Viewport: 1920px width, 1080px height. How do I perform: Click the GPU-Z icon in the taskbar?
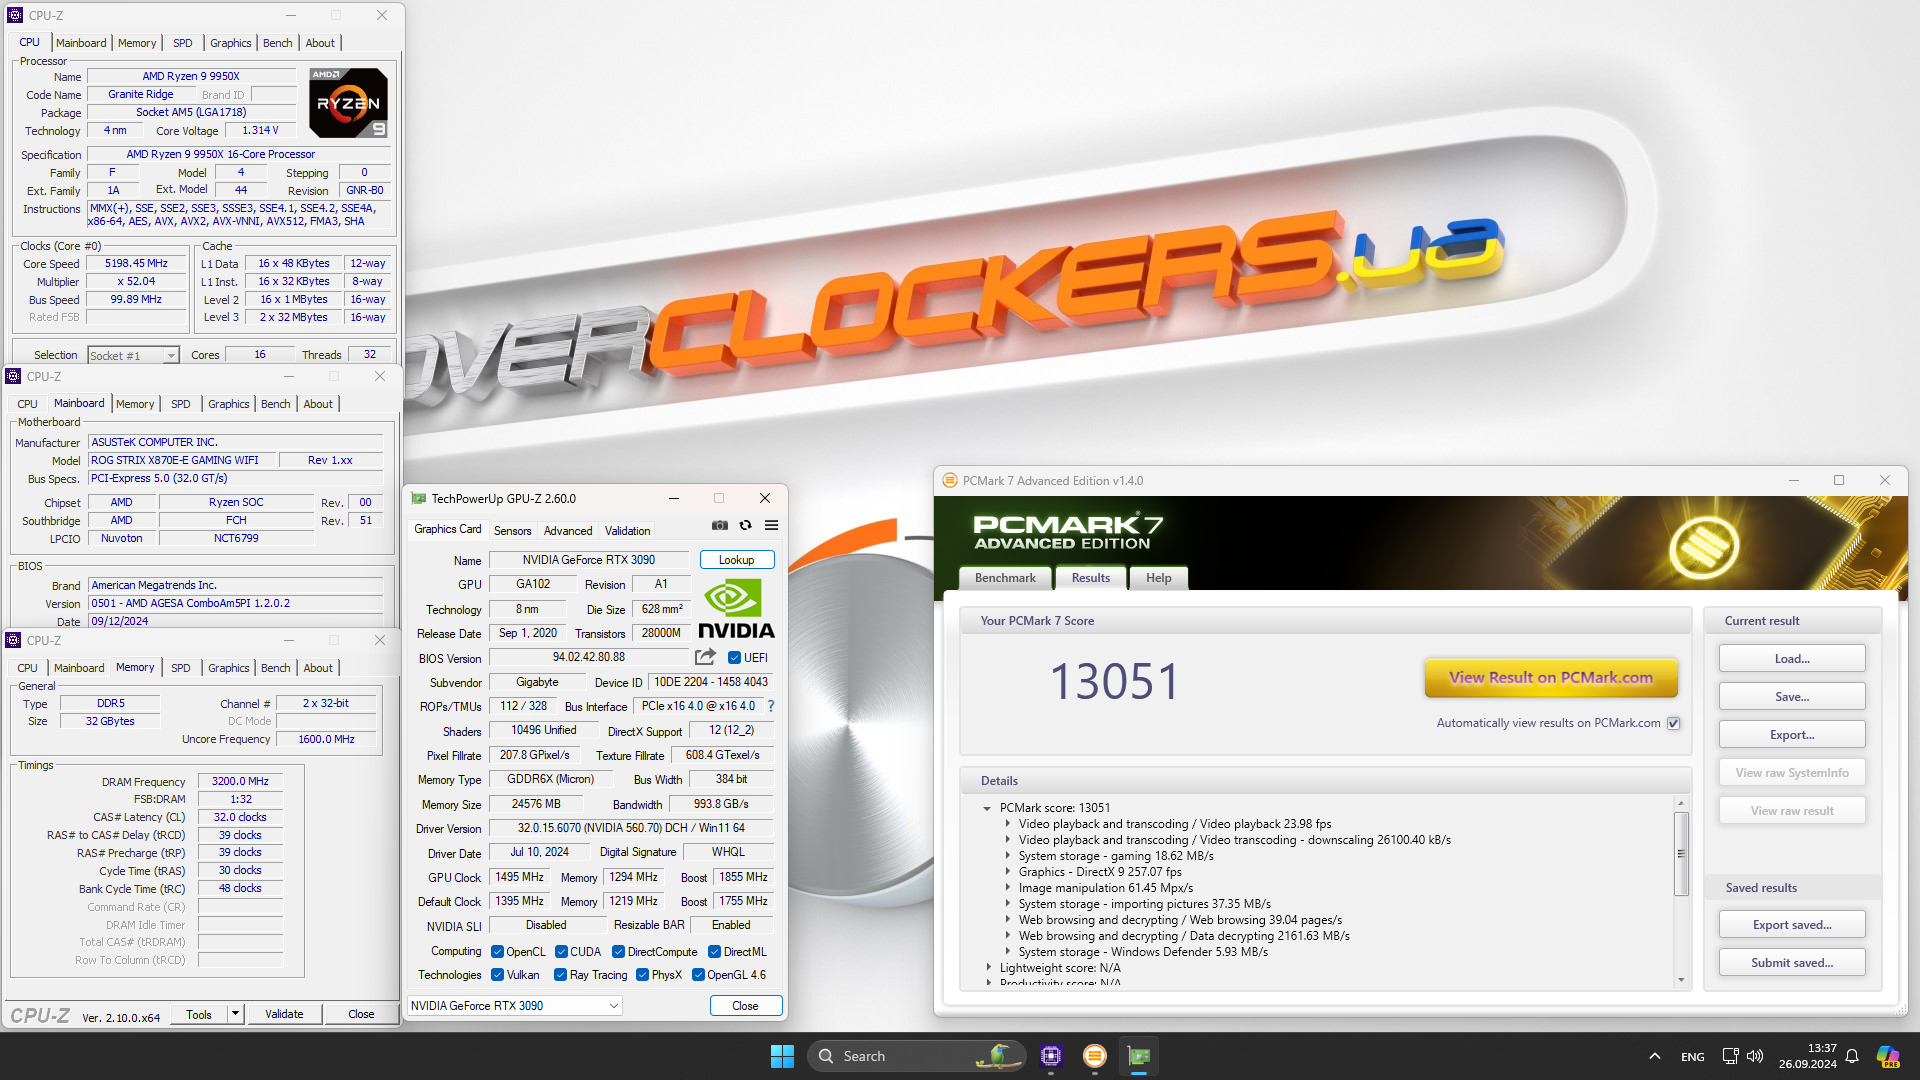[1139, 1056]
